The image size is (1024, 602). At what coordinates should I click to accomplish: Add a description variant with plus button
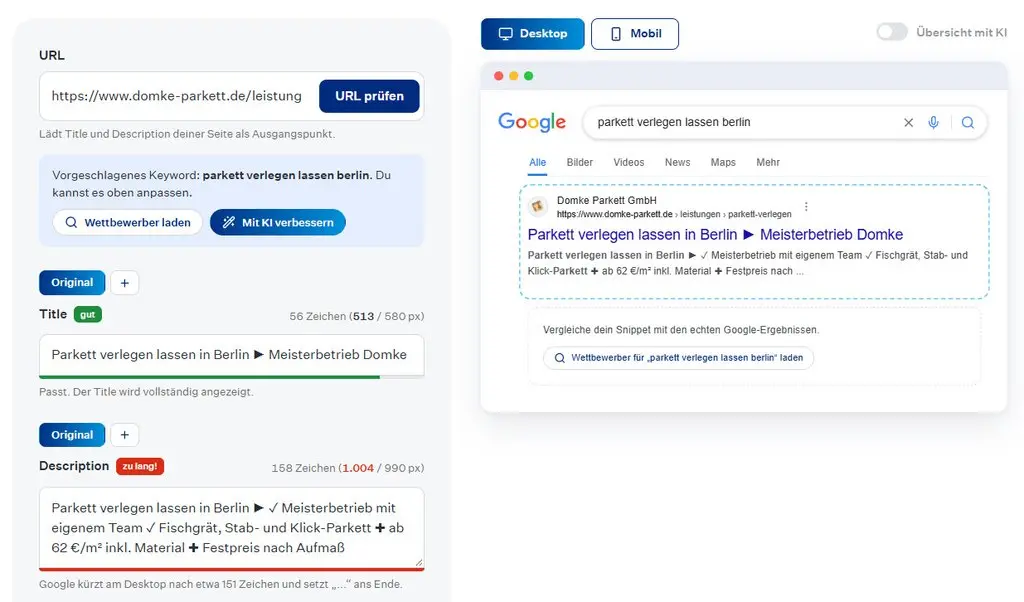tap(125, 435)
